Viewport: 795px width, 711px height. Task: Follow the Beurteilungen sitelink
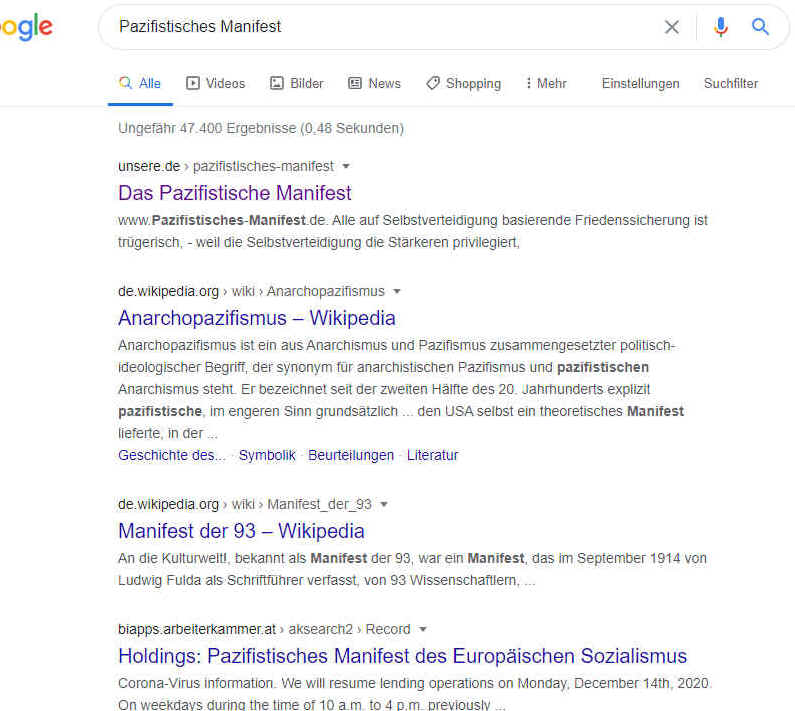pyautogui.click(x=351, y=455)
